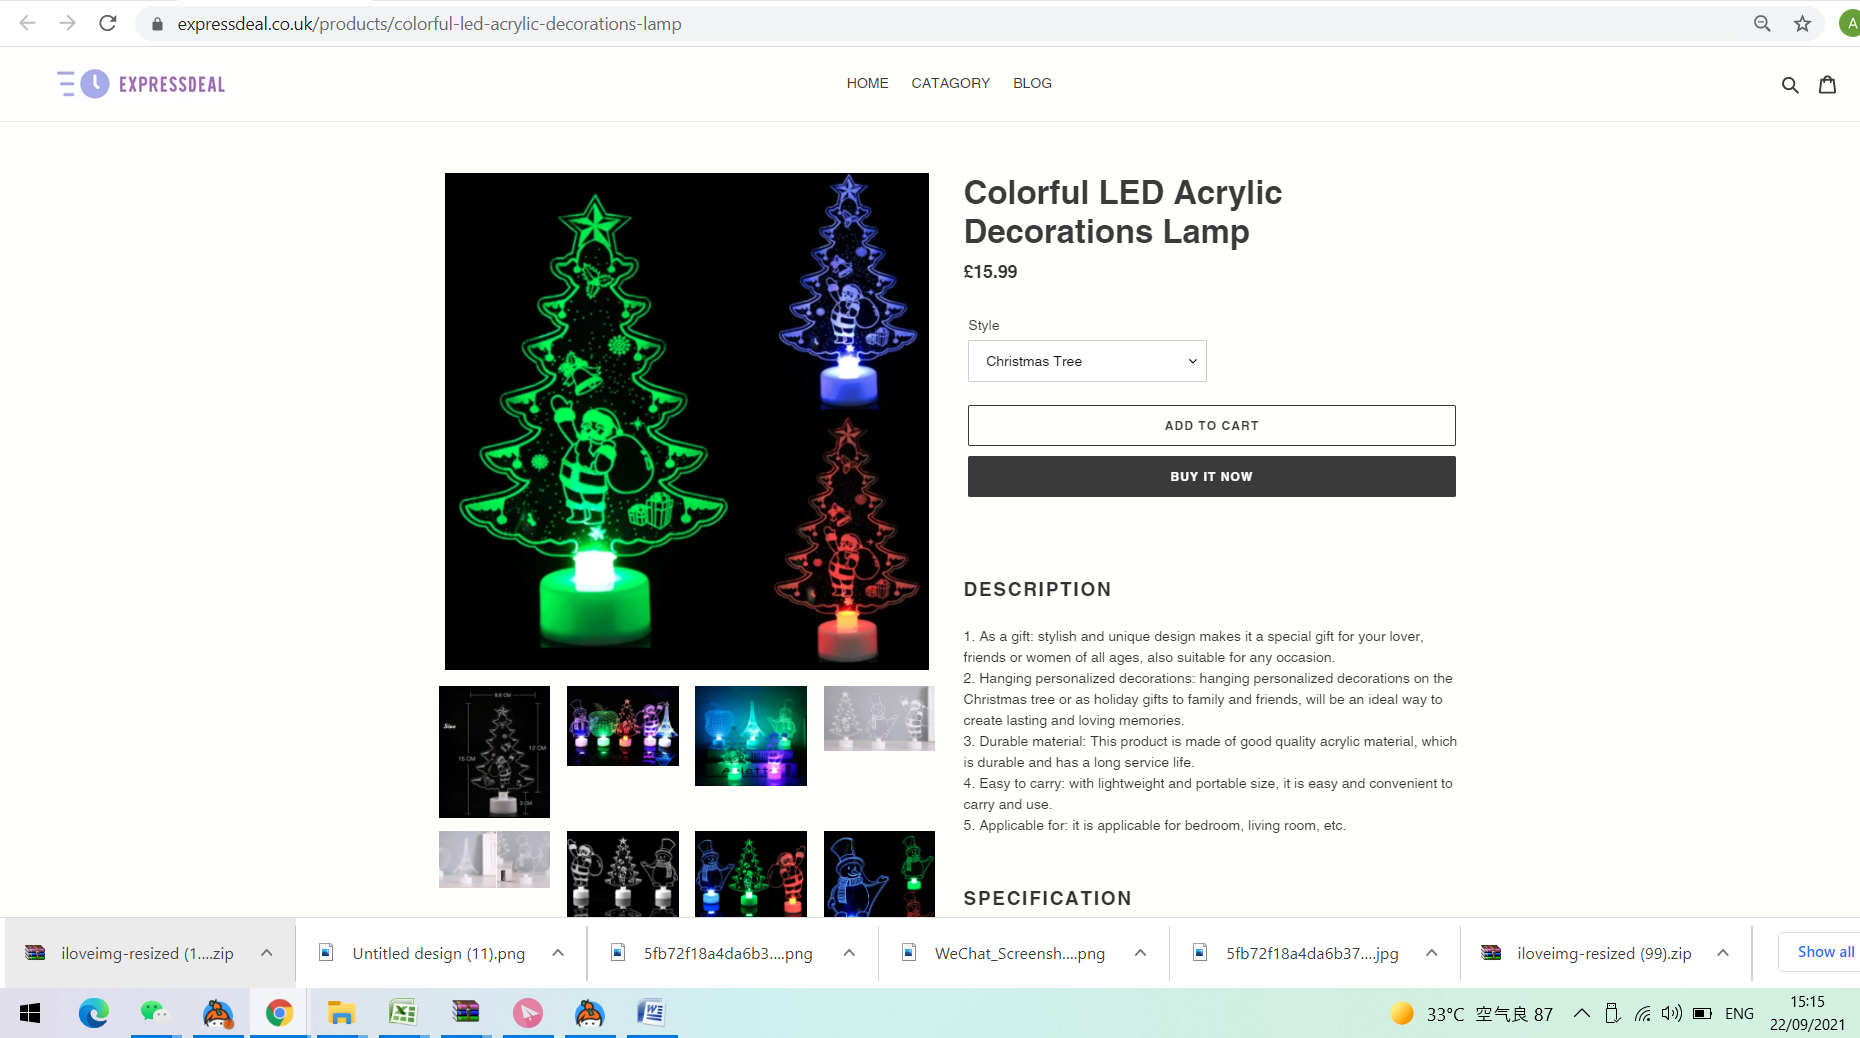Click the main product image

coord(686,421)
